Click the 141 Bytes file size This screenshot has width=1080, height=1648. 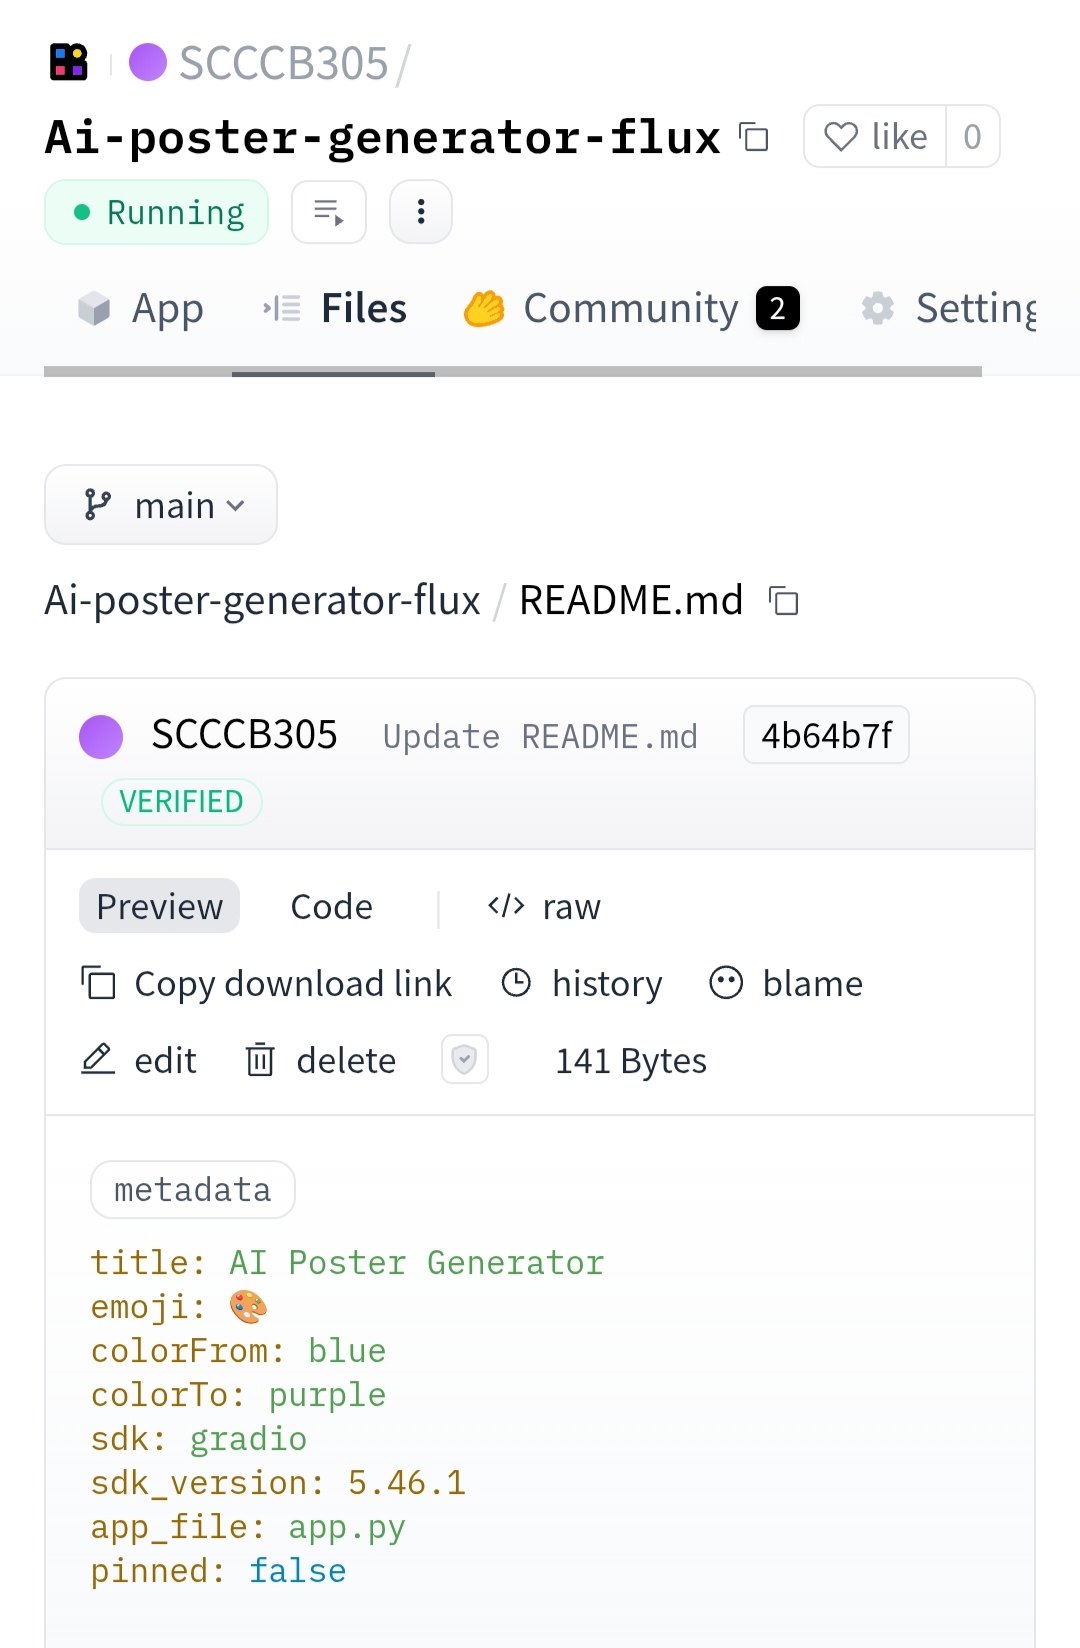click(x=631, y=1061)
